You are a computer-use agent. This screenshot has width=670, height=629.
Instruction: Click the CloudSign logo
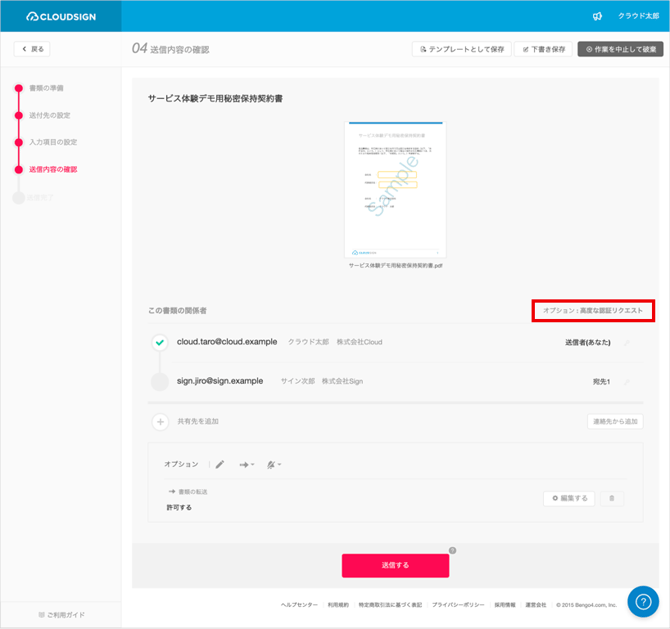(x=61, y=16)
